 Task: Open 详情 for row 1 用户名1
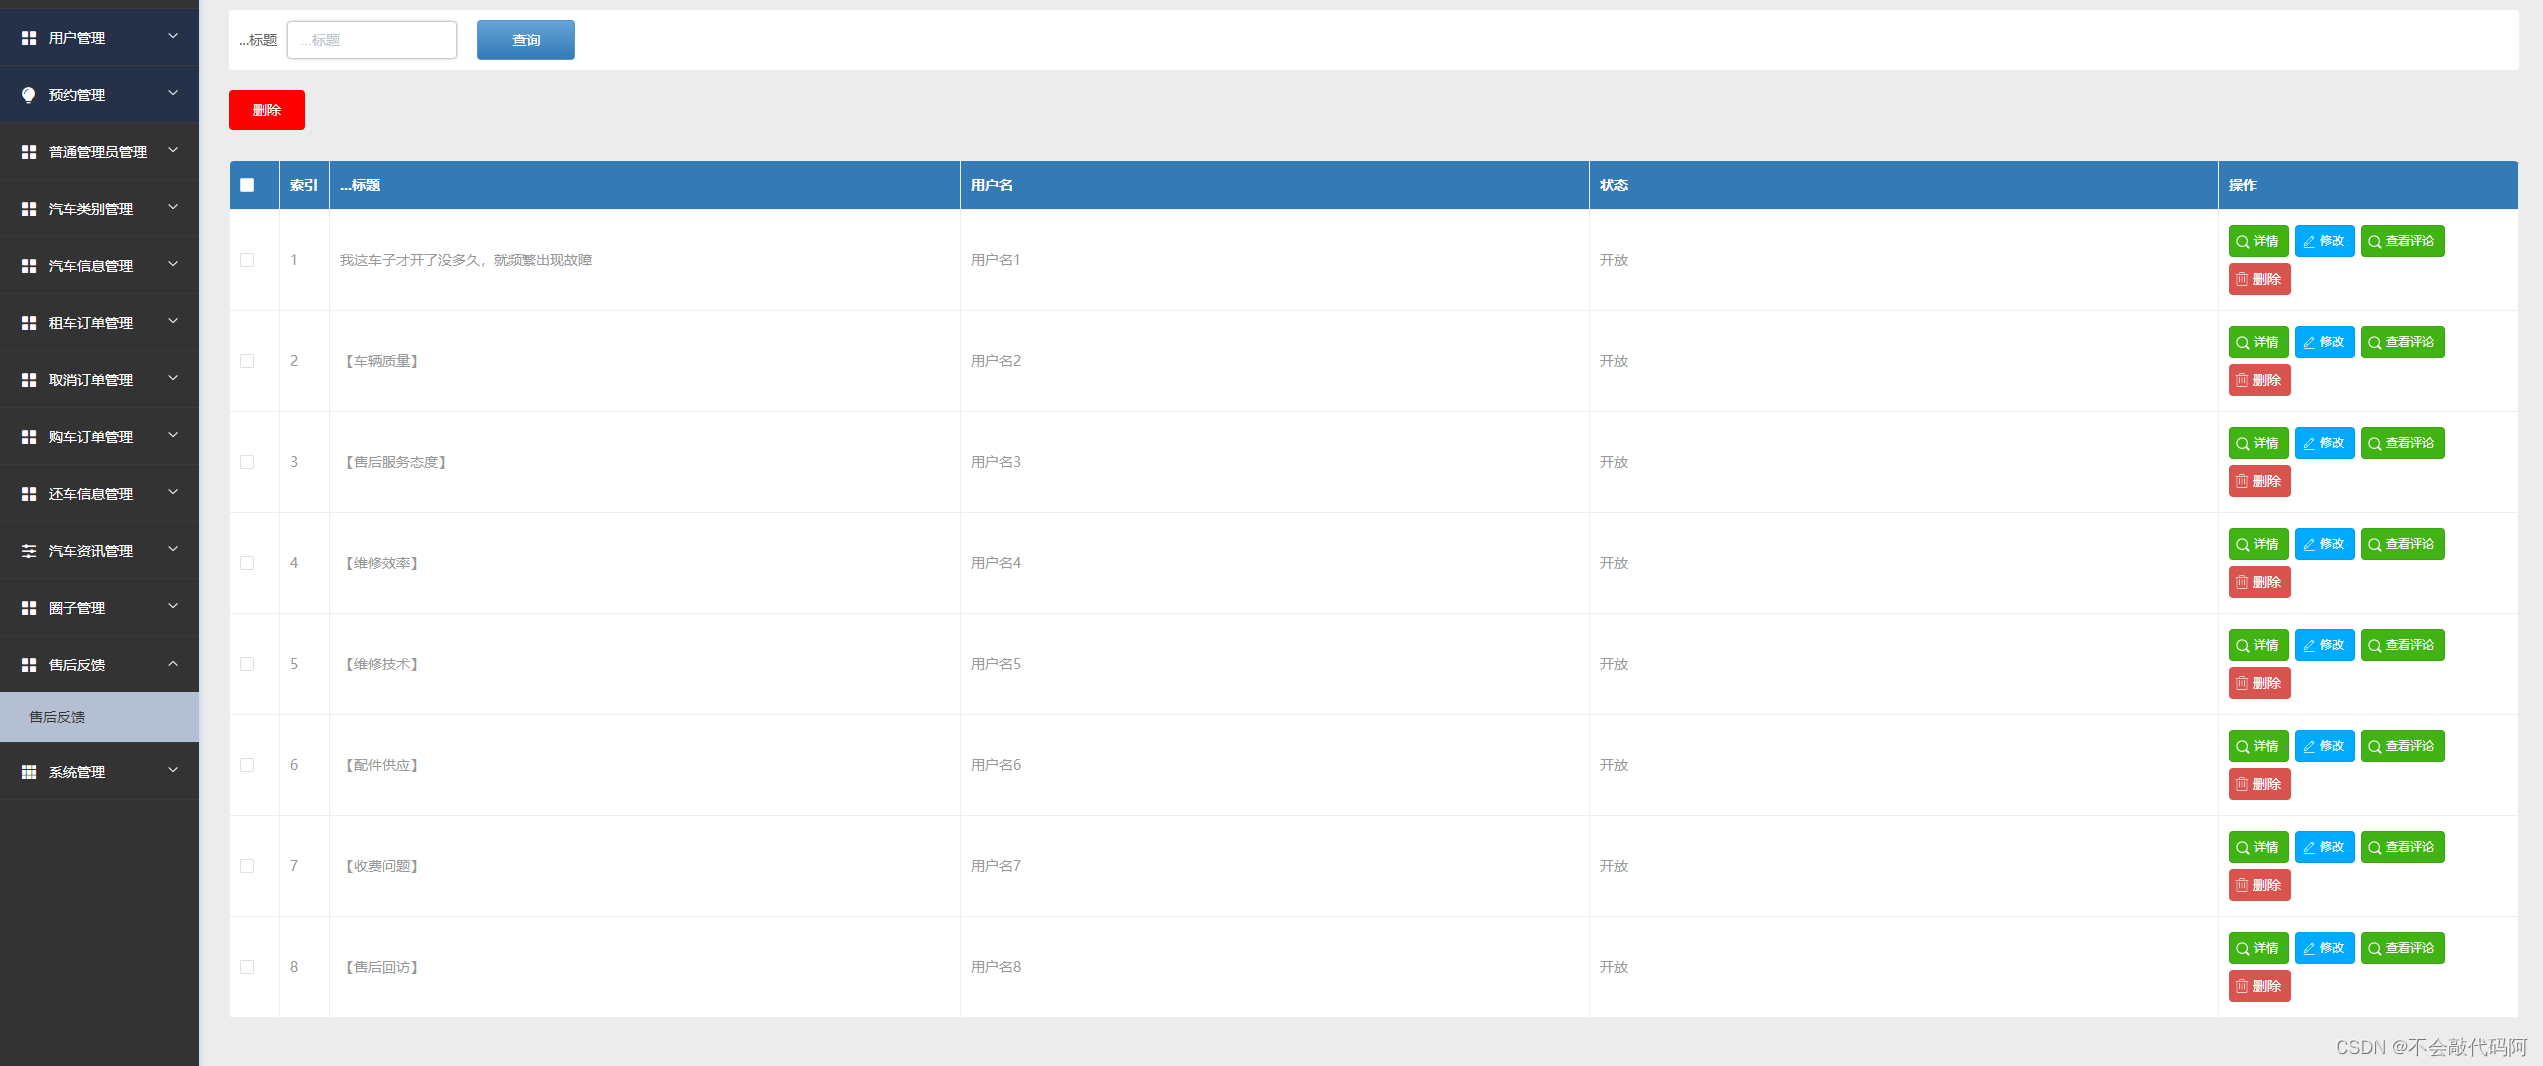[2258, 241]
